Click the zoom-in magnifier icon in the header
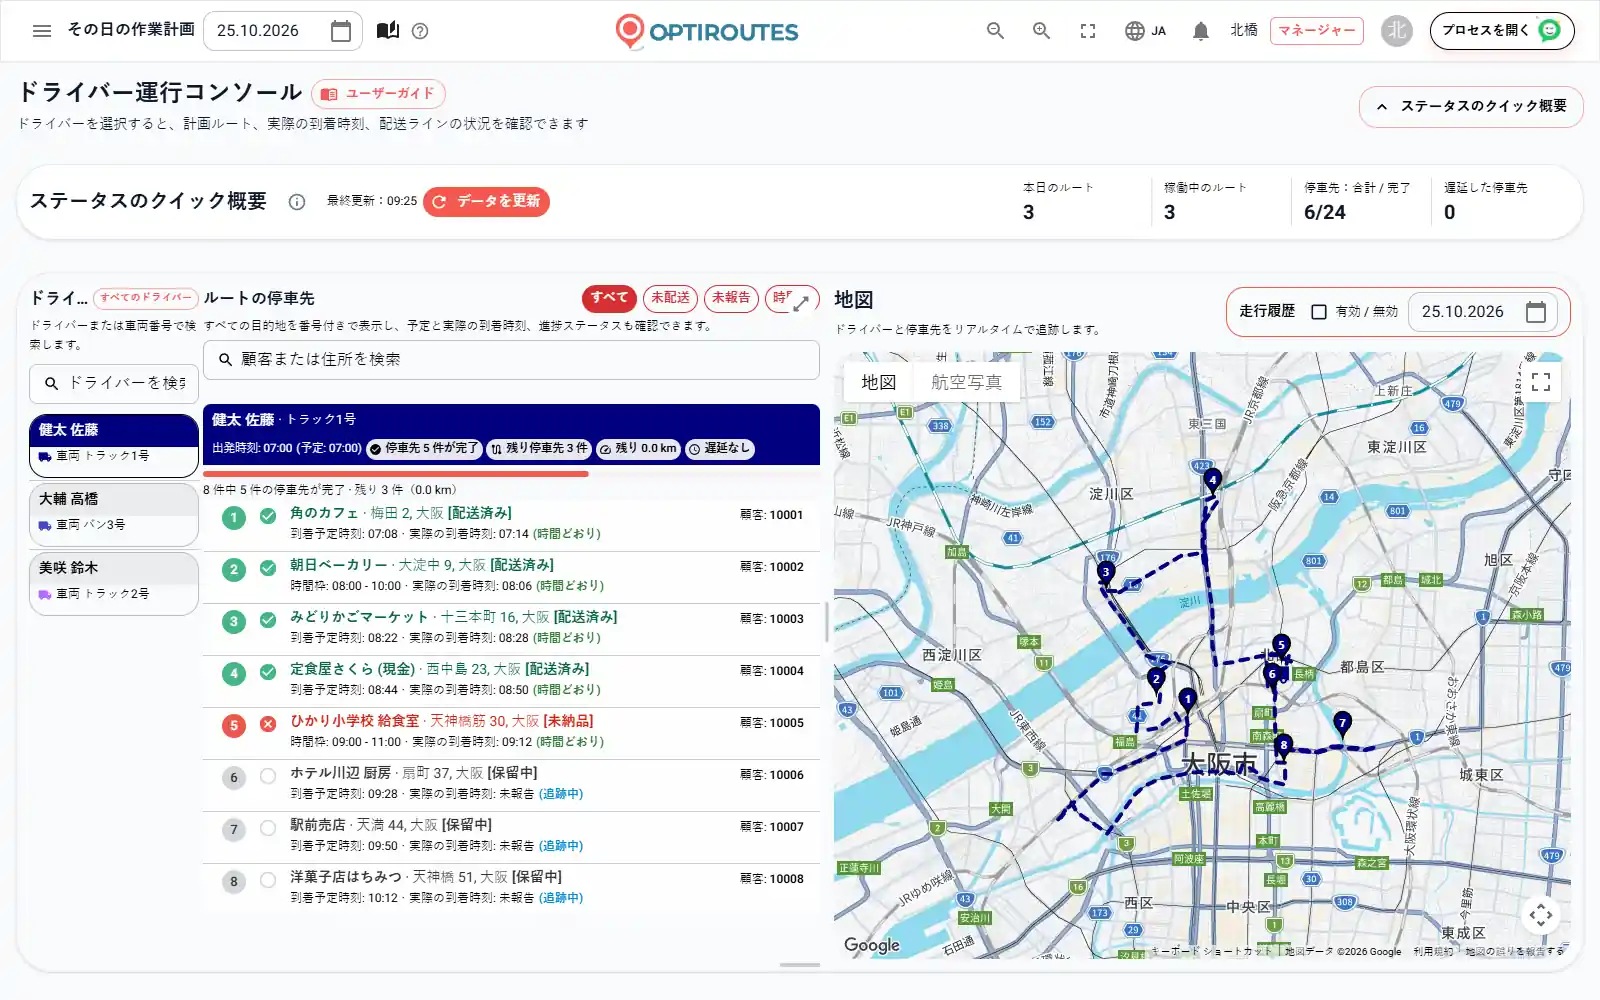 click(1041, 31)
